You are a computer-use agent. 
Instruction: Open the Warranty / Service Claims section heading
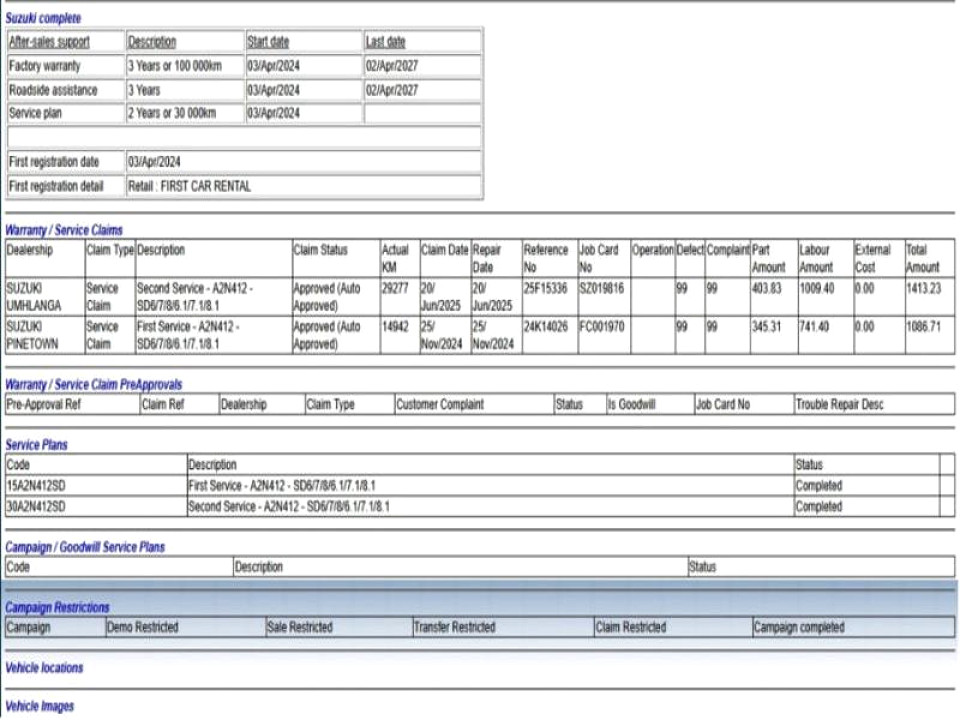coord(64,230)
